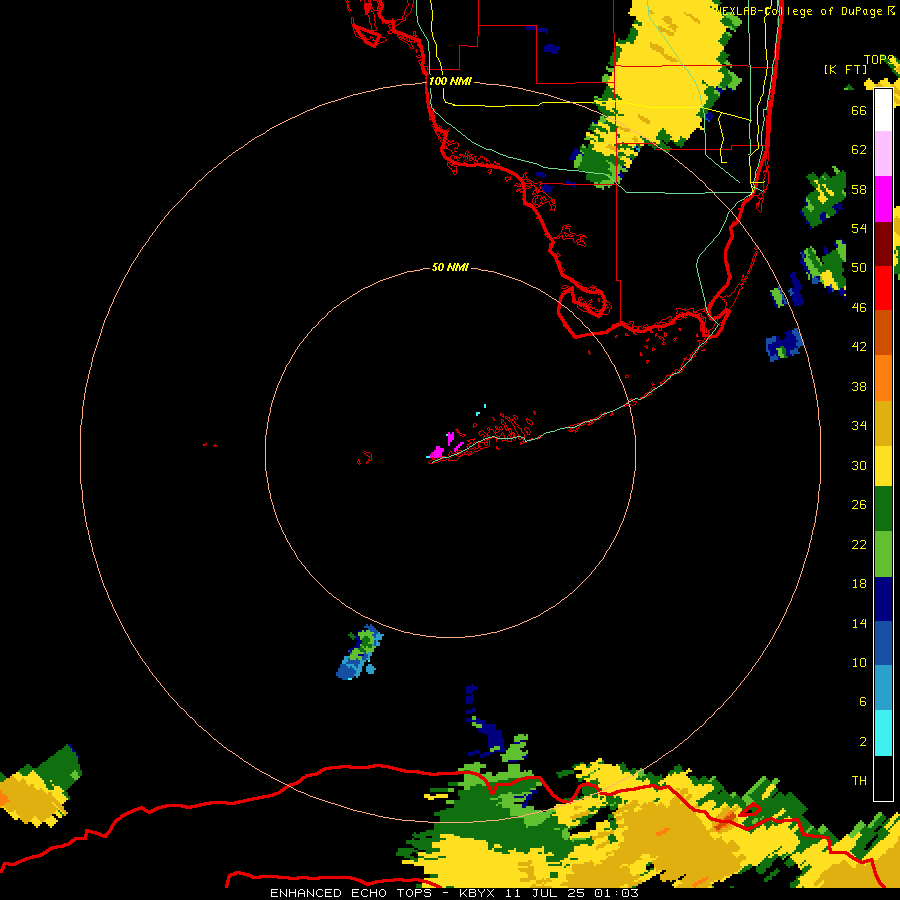Viewport: 900px width, 900px height.
Task: Click the 22 value on the legend
Action: (859, 544)
